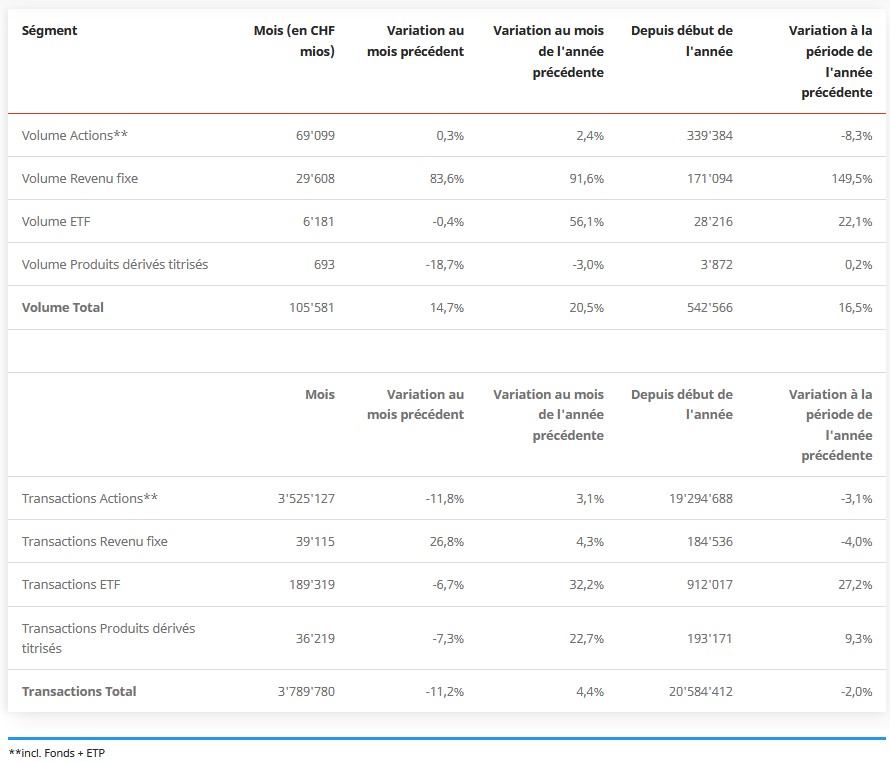Click the Transactions Actions** row label
This screenshot has width=890, height=762.
pyautogui.click(x=90, y=498)
